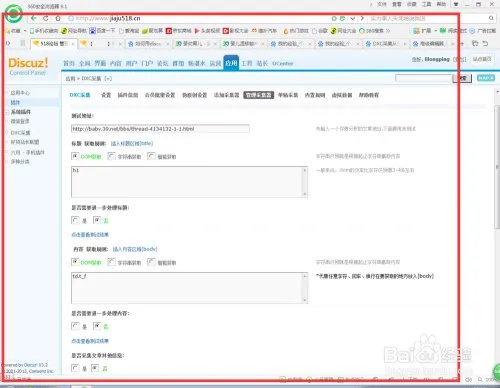Open the 京东商城 bookmark
The height and width of the screenshot is (388, 500).
click(179, 31)
